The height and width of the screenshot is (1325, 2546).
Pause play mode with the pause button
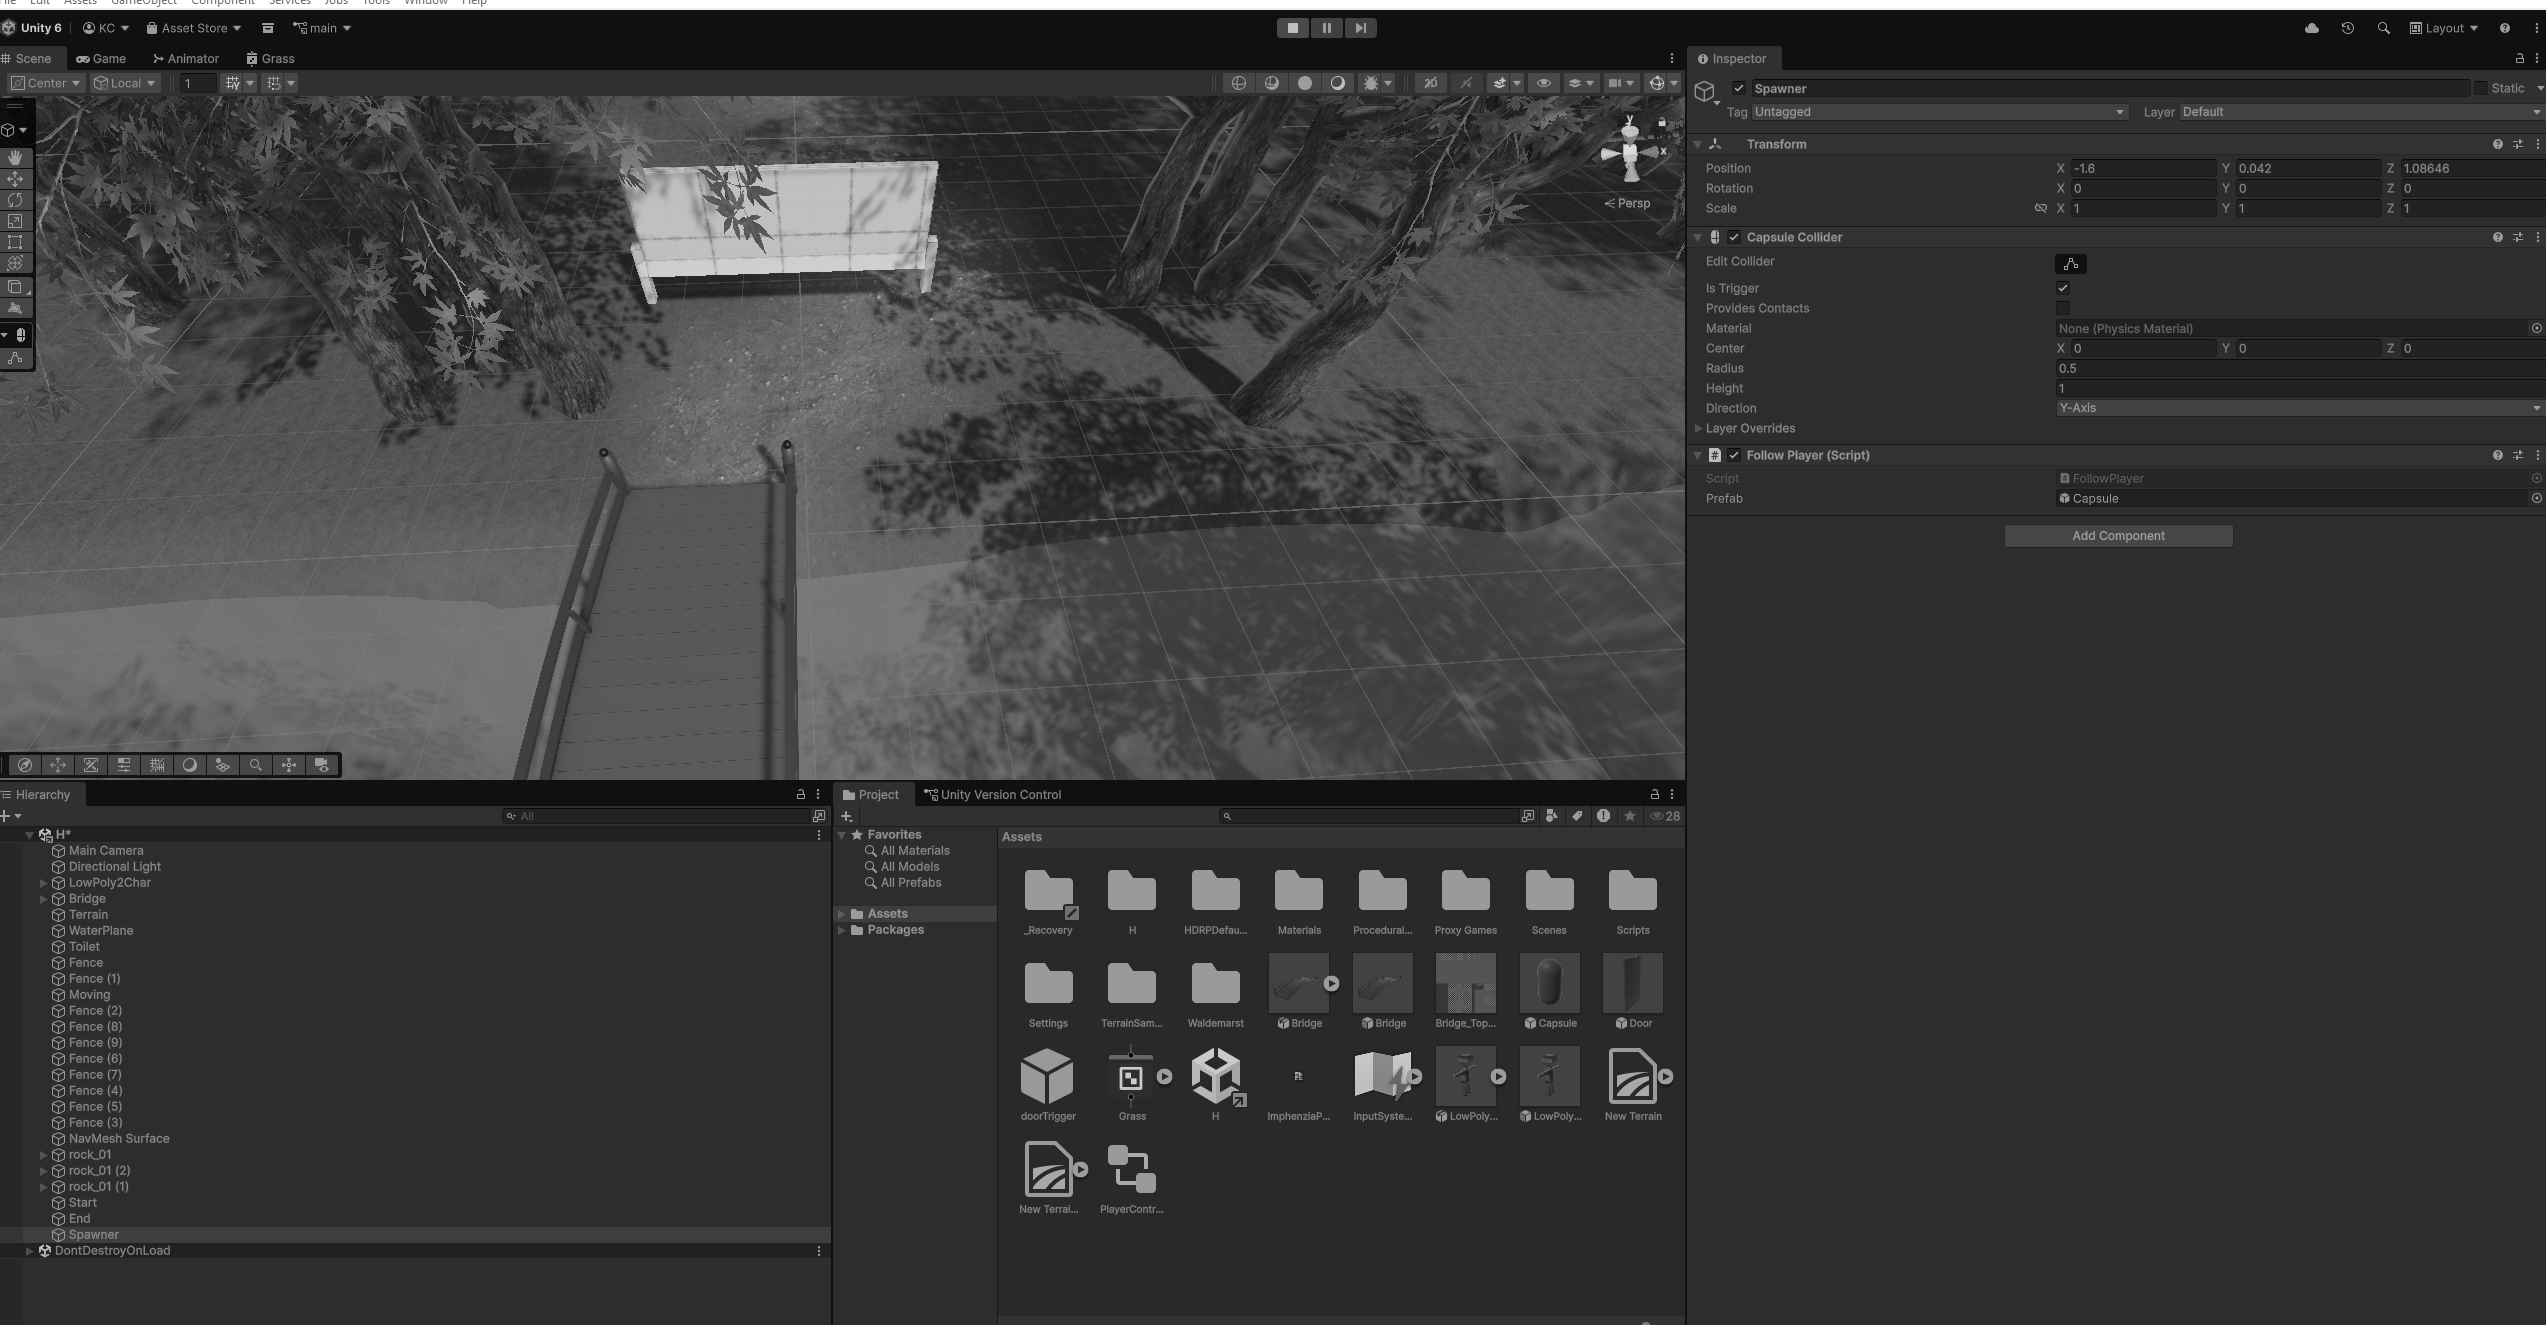[1326, 28]
